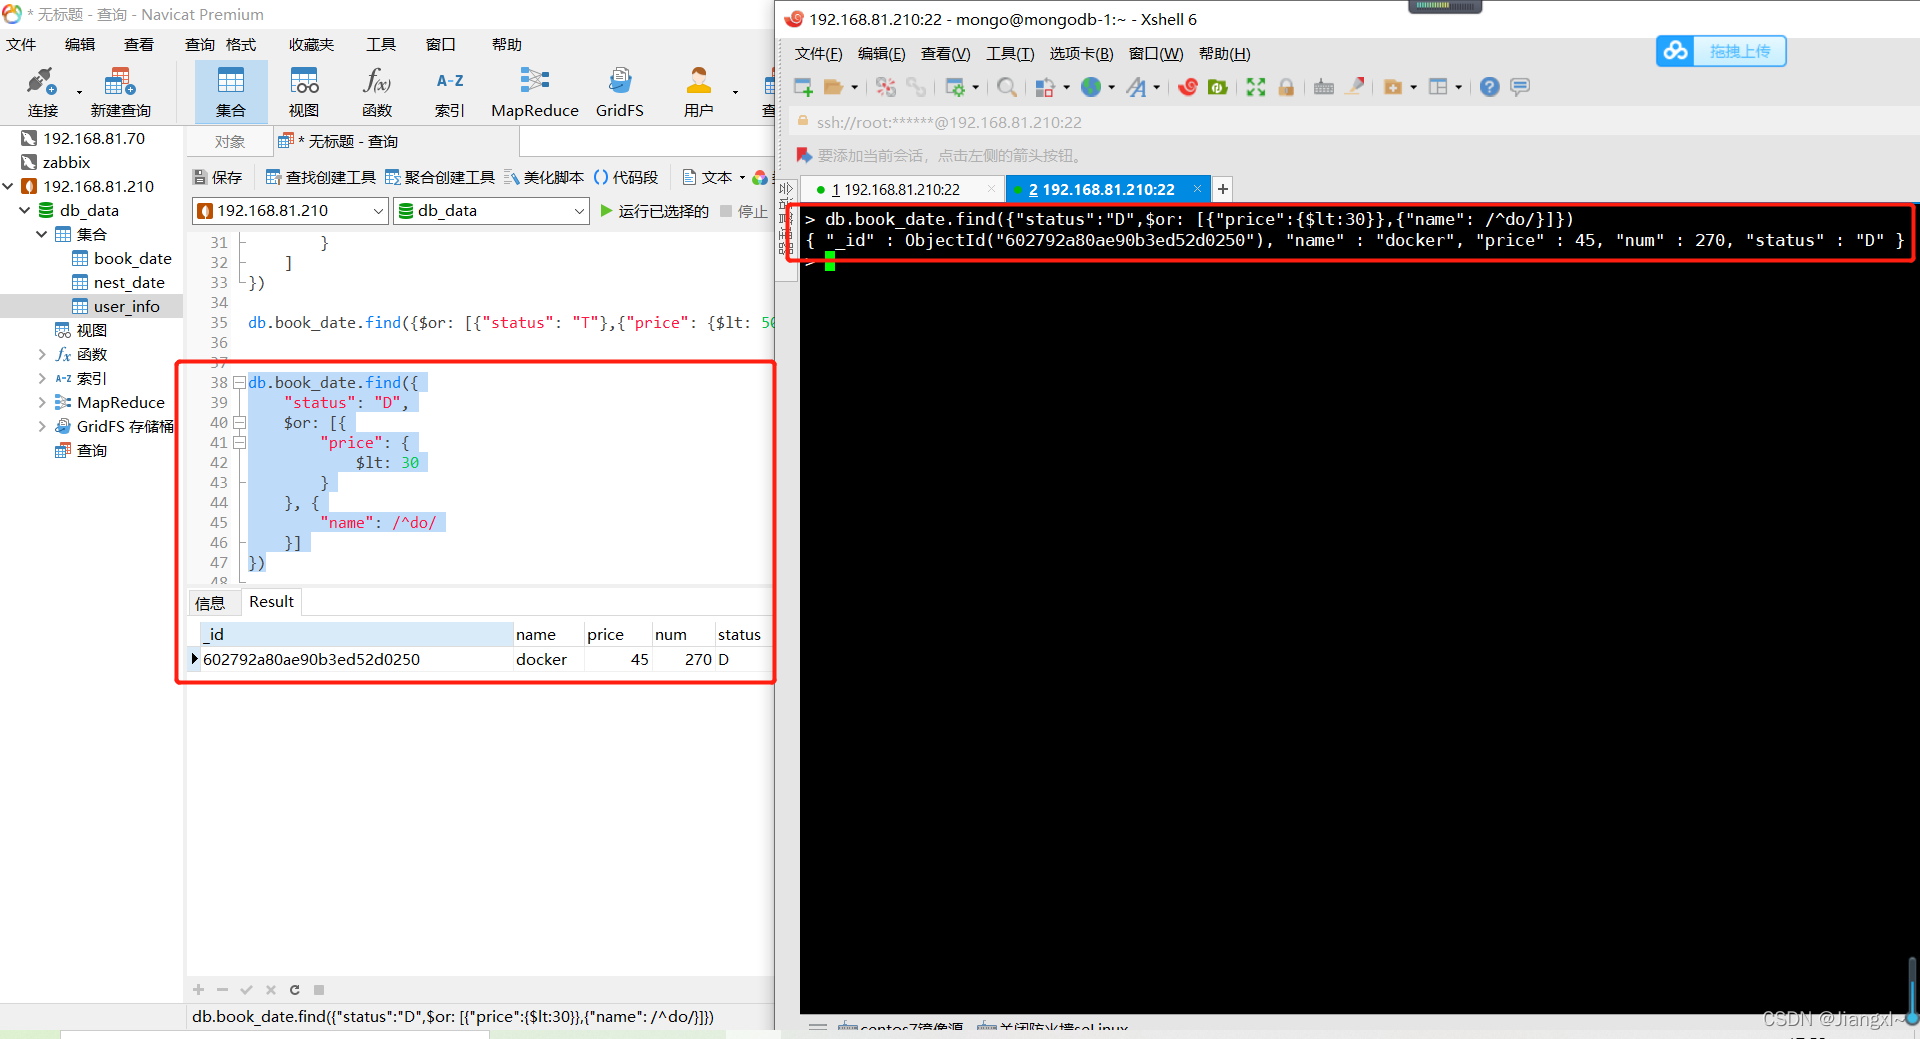
Task: Click the 美化脚本 beautify script button
Action: (544, 177)
